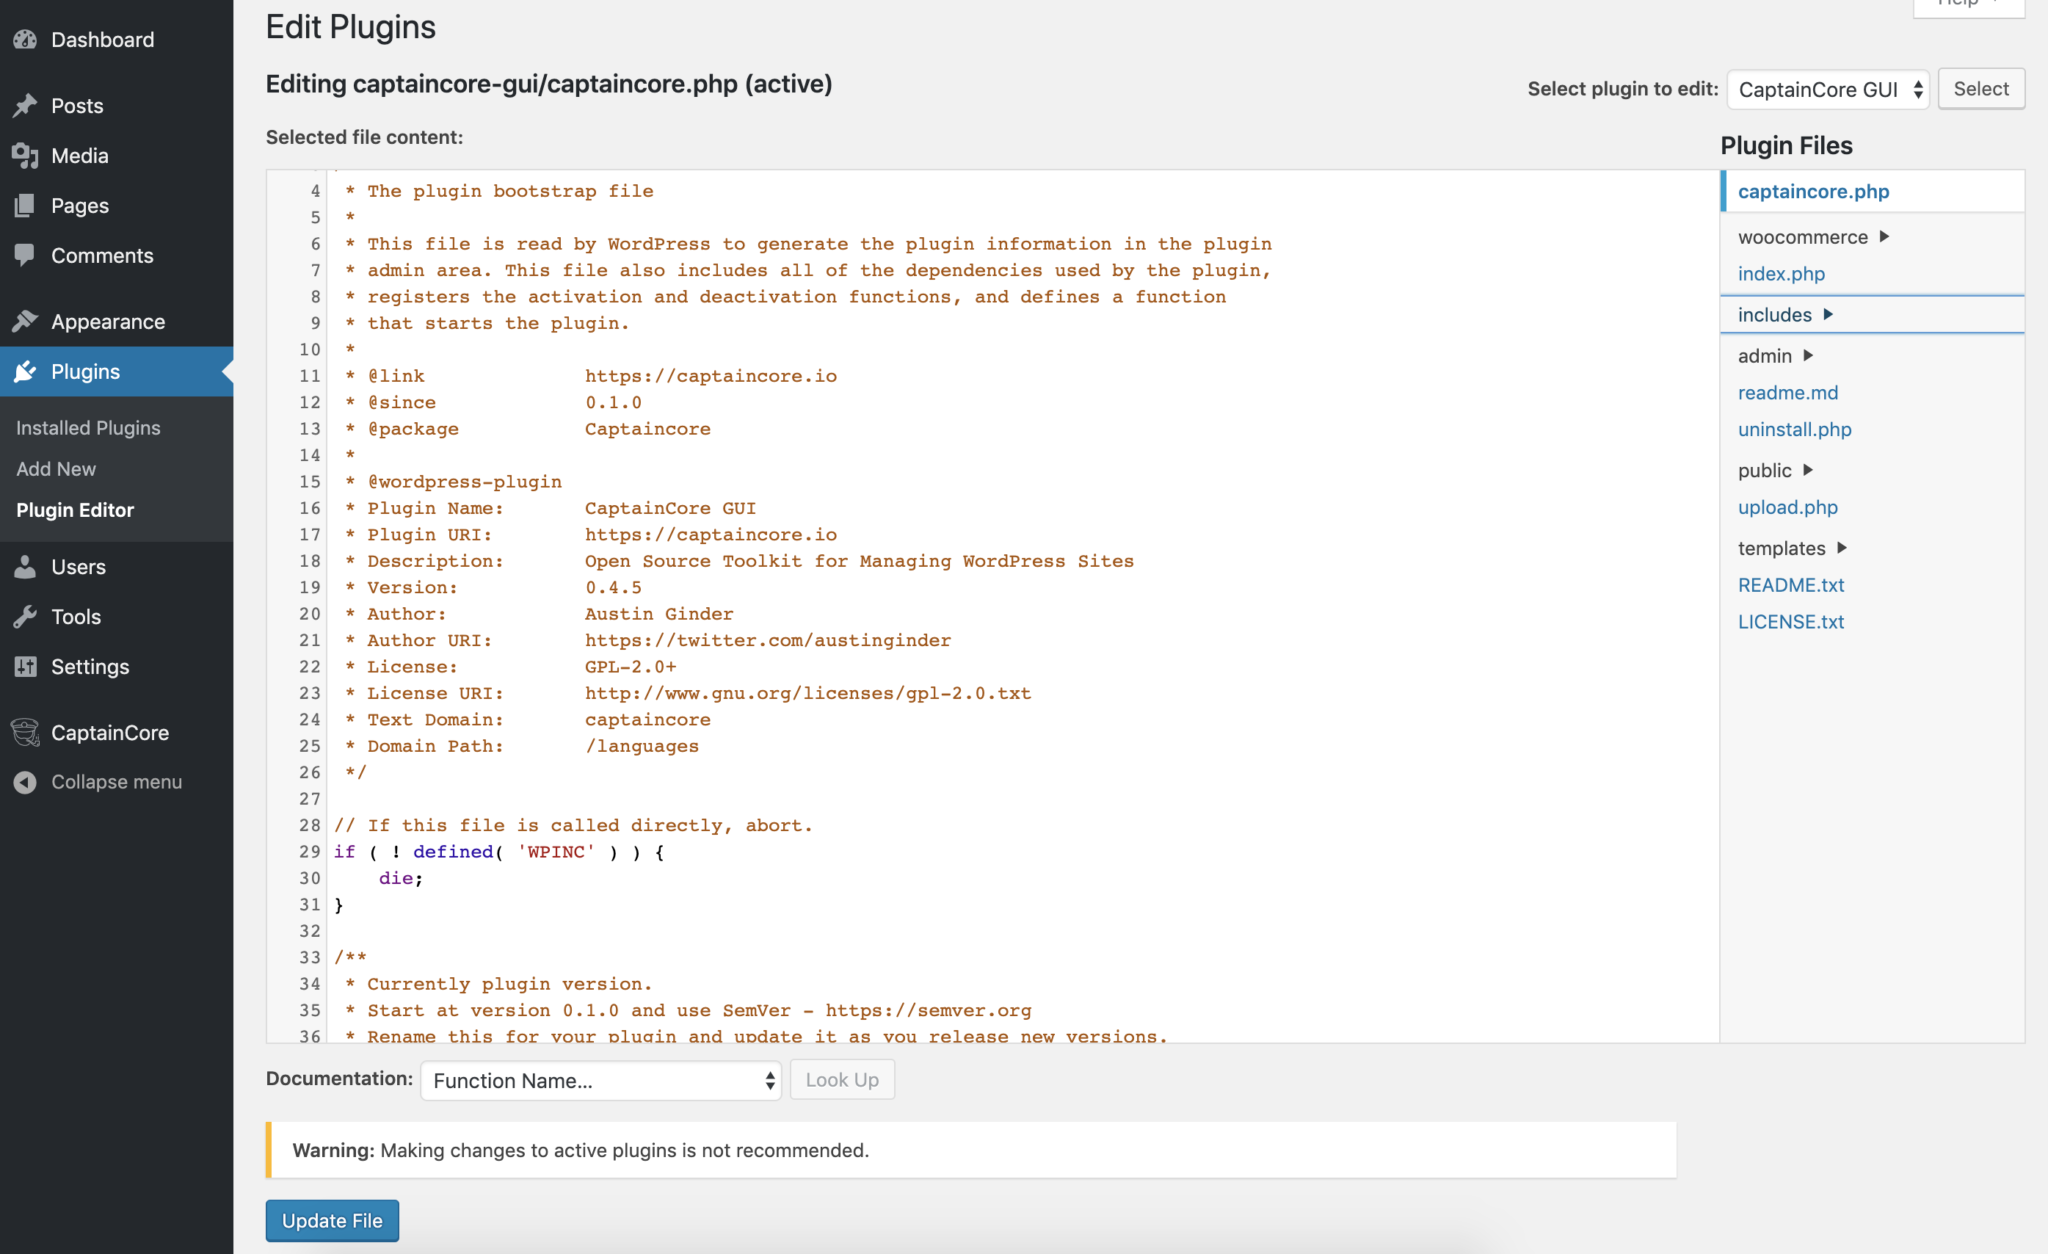
Task: Click the @link https://captaincore.io line
Action: pyautogui.click(x=591, y=377)
